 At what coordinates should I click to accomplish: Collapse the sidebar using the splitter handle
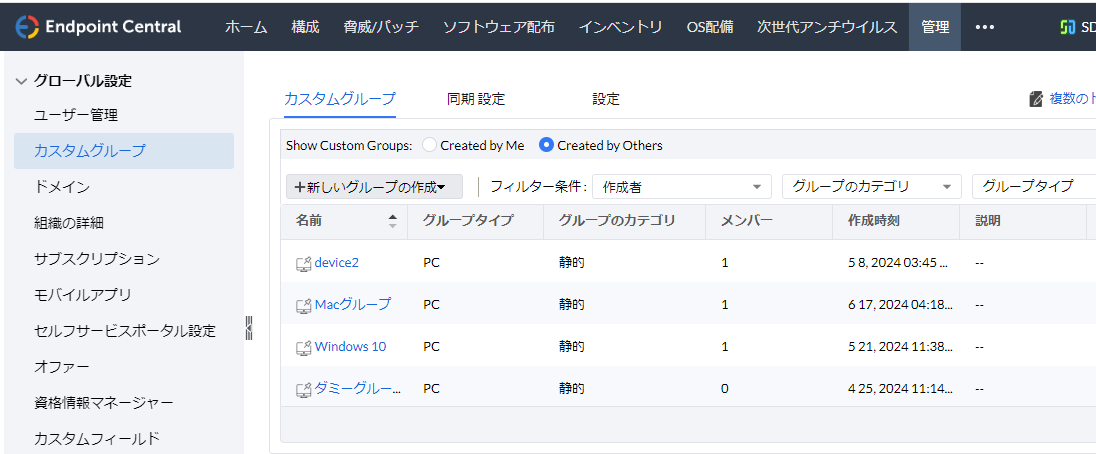249,328
